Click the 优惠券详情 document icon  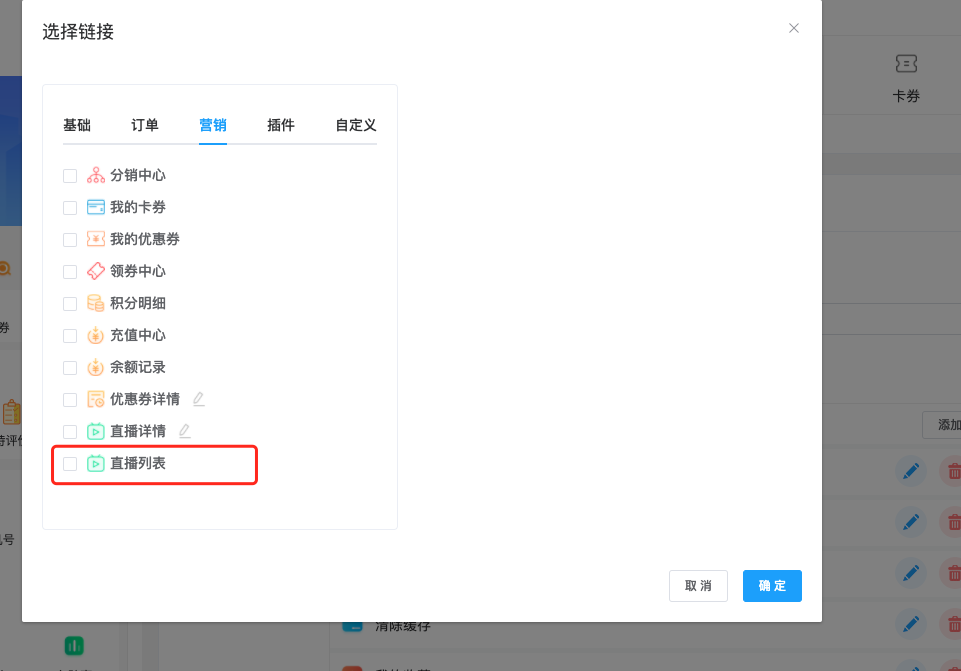point(96,399)
